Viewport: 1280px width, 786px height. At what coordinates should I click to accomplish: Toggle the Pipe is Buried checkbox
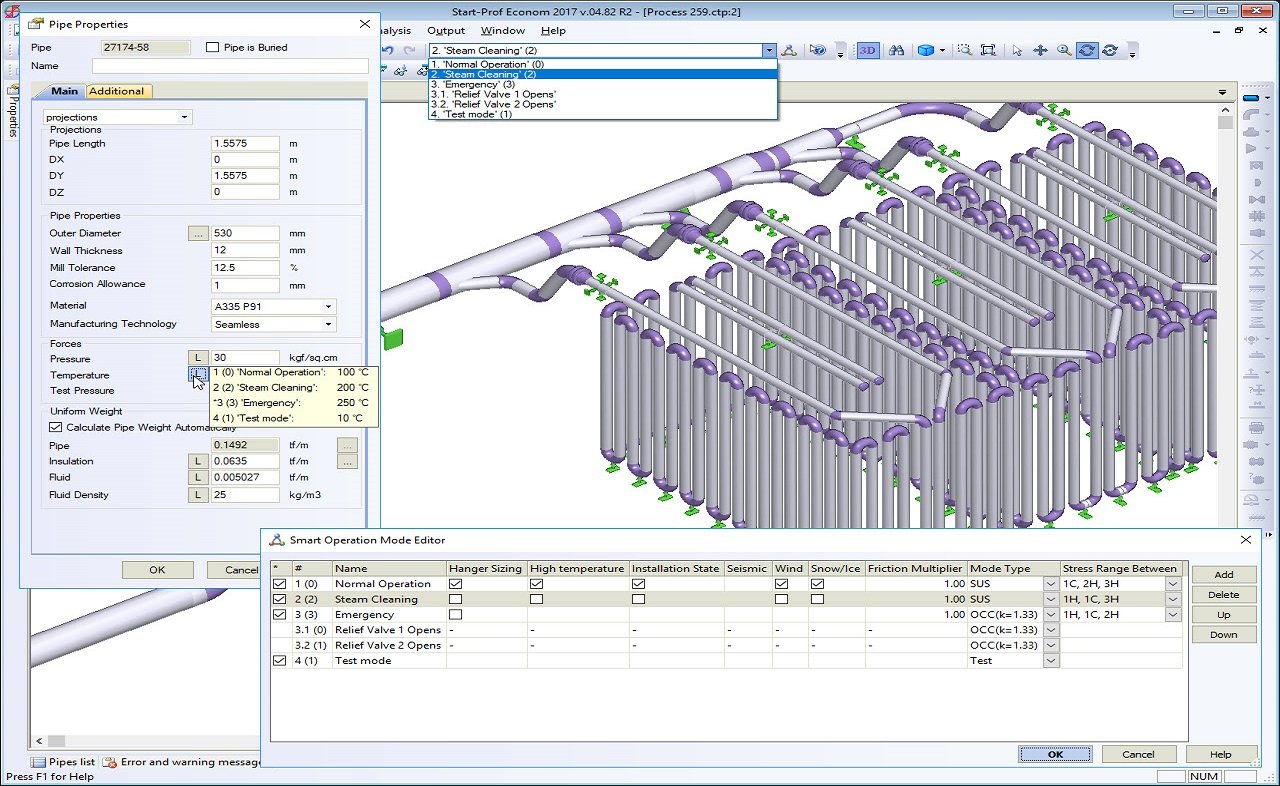(212, 47)
